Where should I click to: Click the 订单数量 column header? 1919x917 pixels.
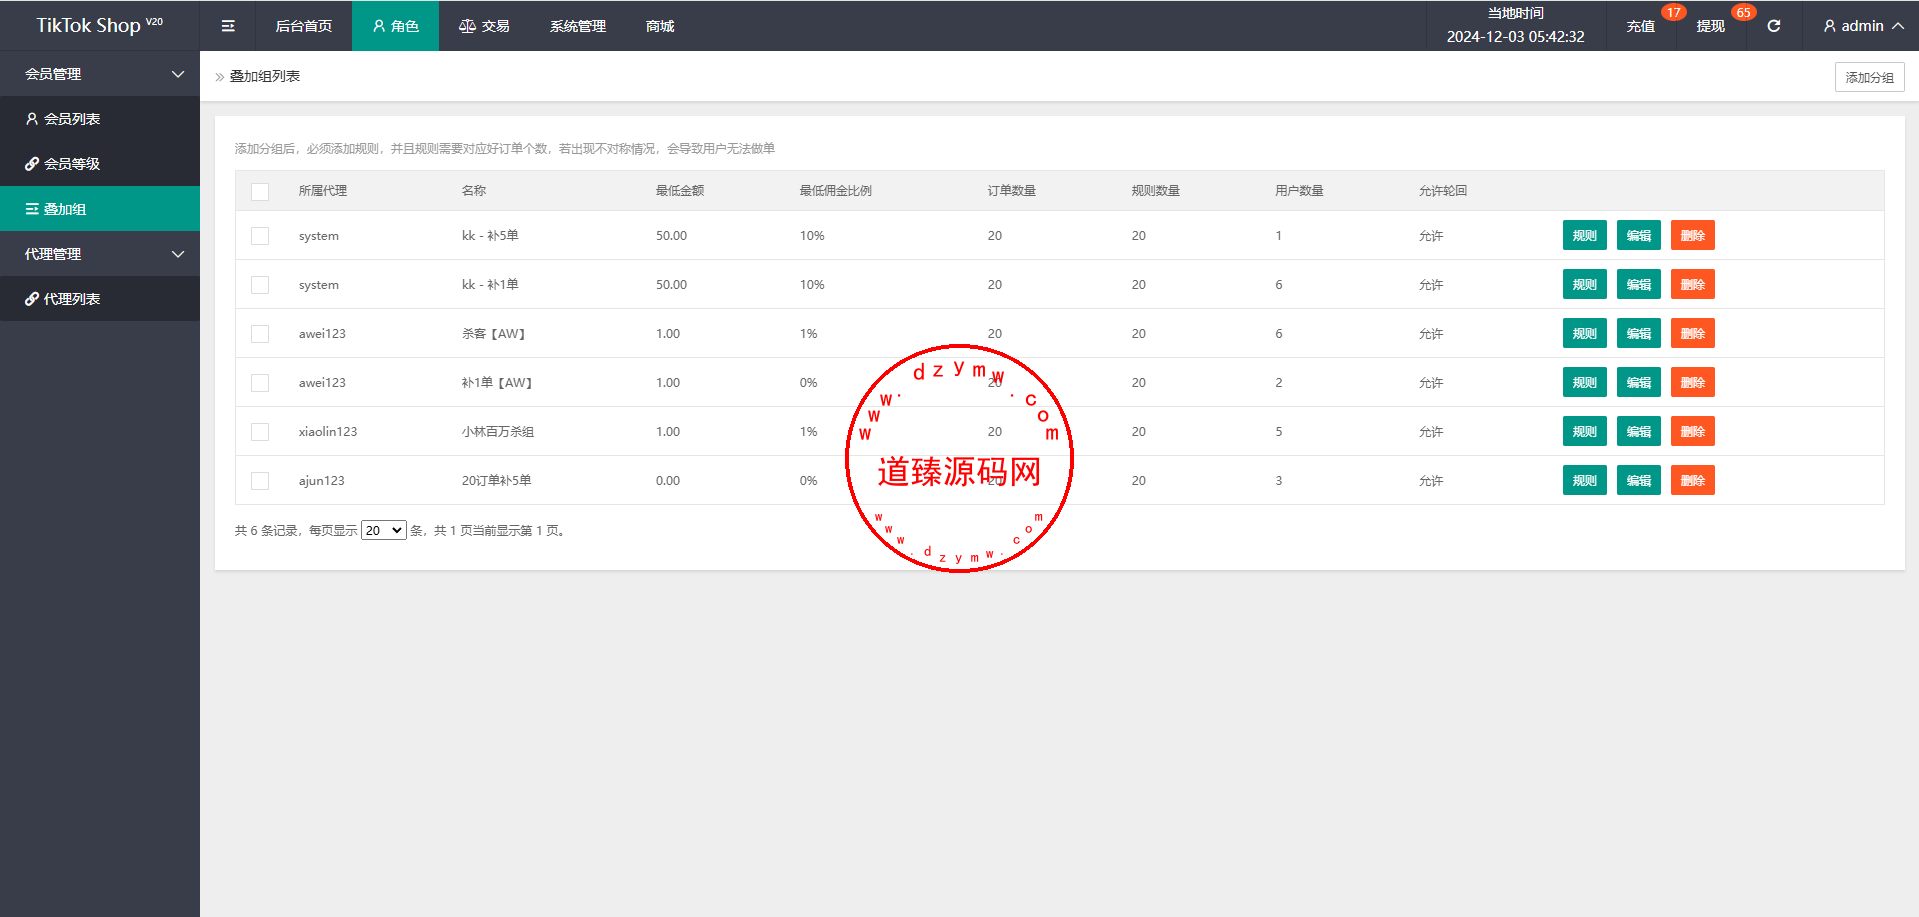coord(1012,191)
